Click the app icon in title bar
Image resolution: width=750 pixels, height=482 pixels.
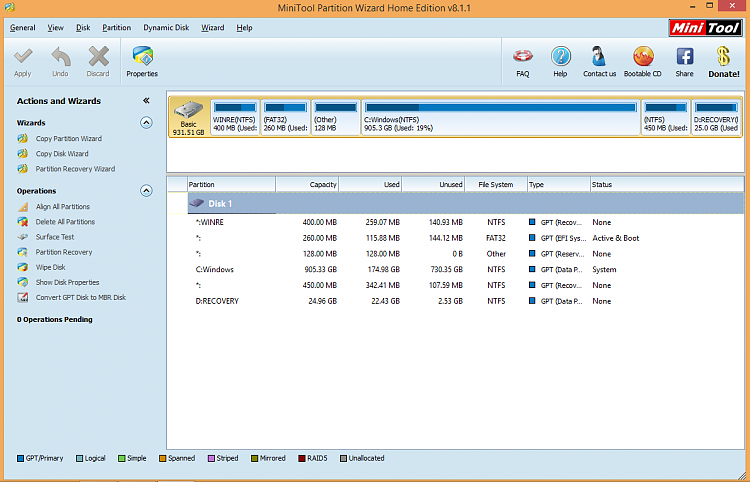(x=9, y=7)
